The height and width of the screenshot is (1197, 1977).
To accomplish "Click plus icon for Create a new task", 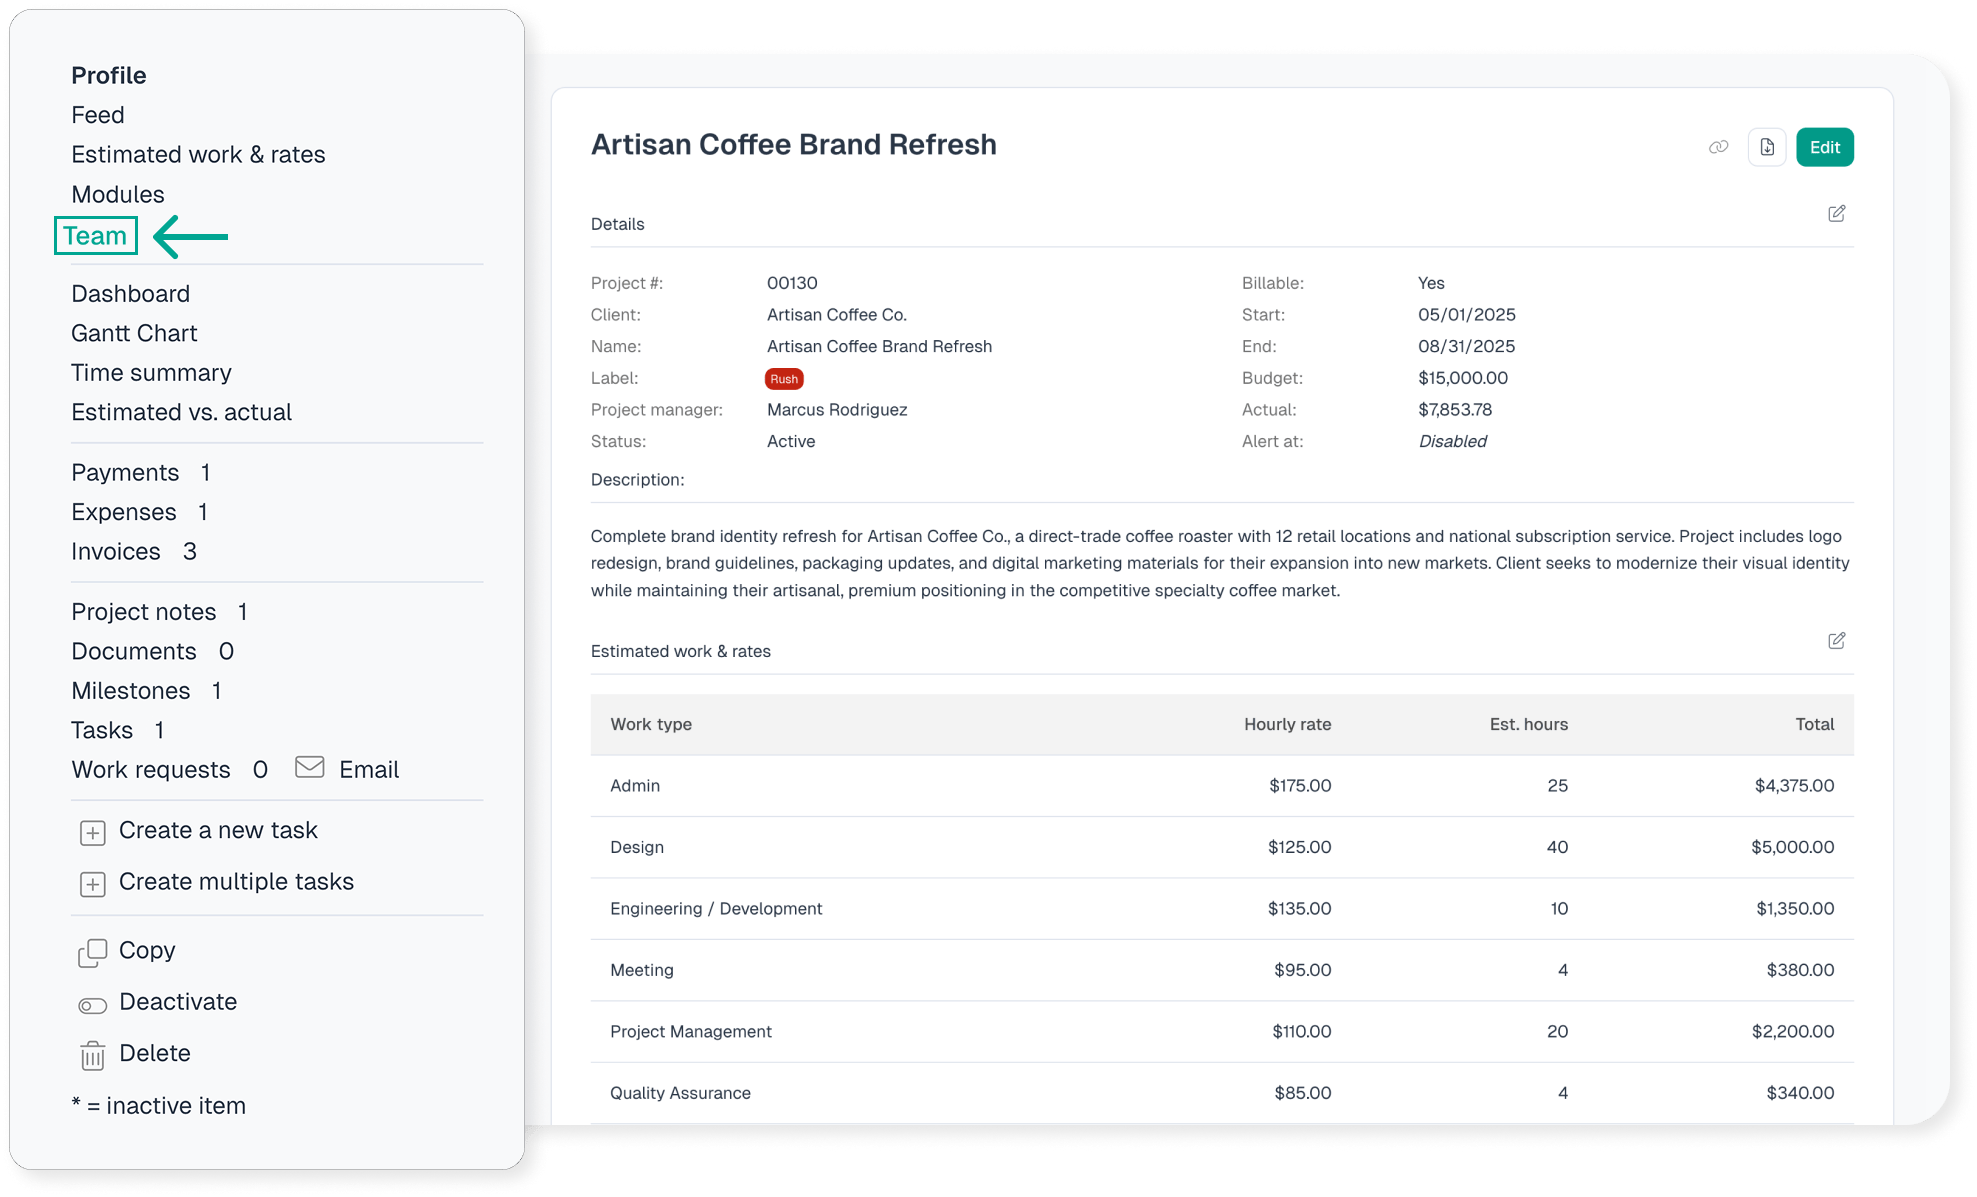I will coord(93,833).
